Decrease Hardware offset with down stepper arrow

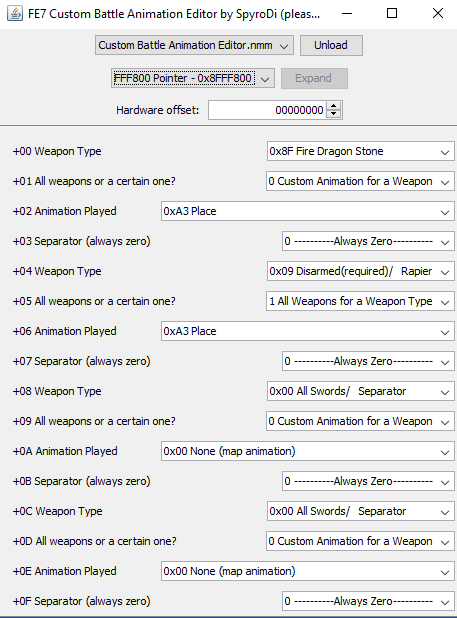click(334, 114)
